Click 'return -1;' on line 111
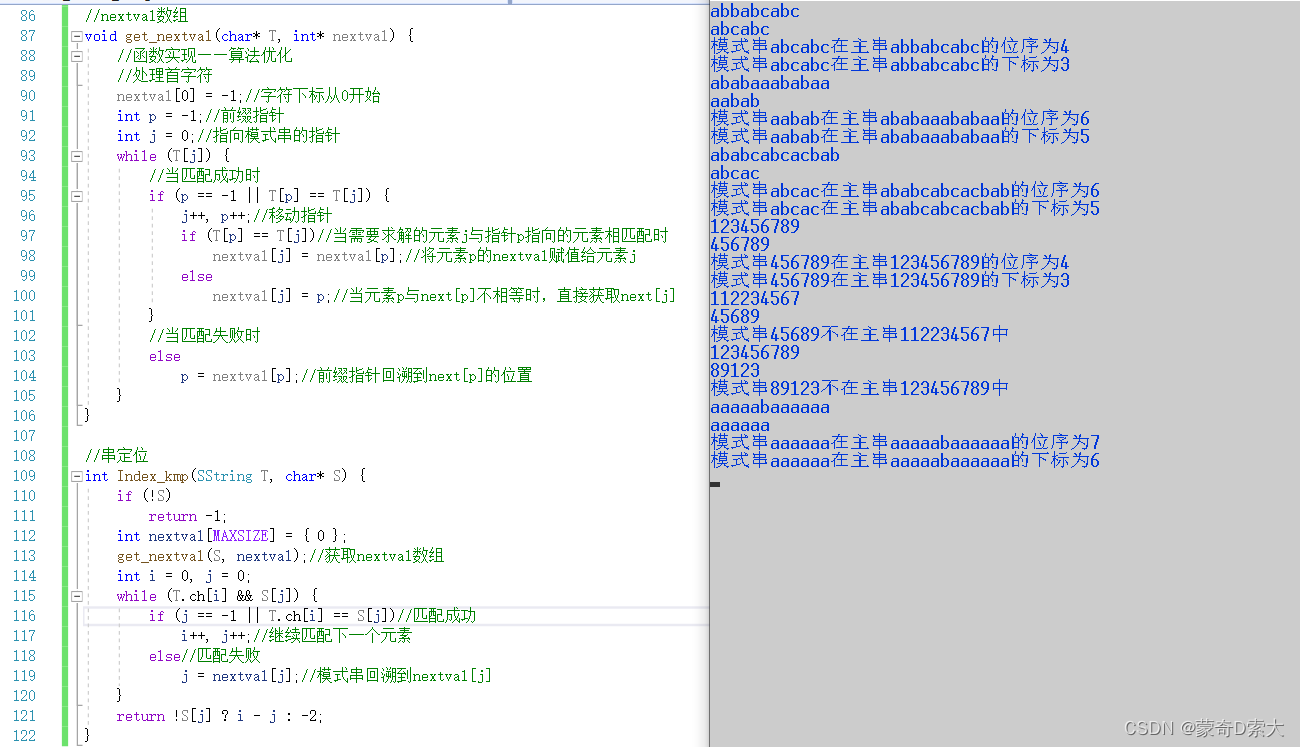Screen dimensions: 1300x747 [189, 516]
